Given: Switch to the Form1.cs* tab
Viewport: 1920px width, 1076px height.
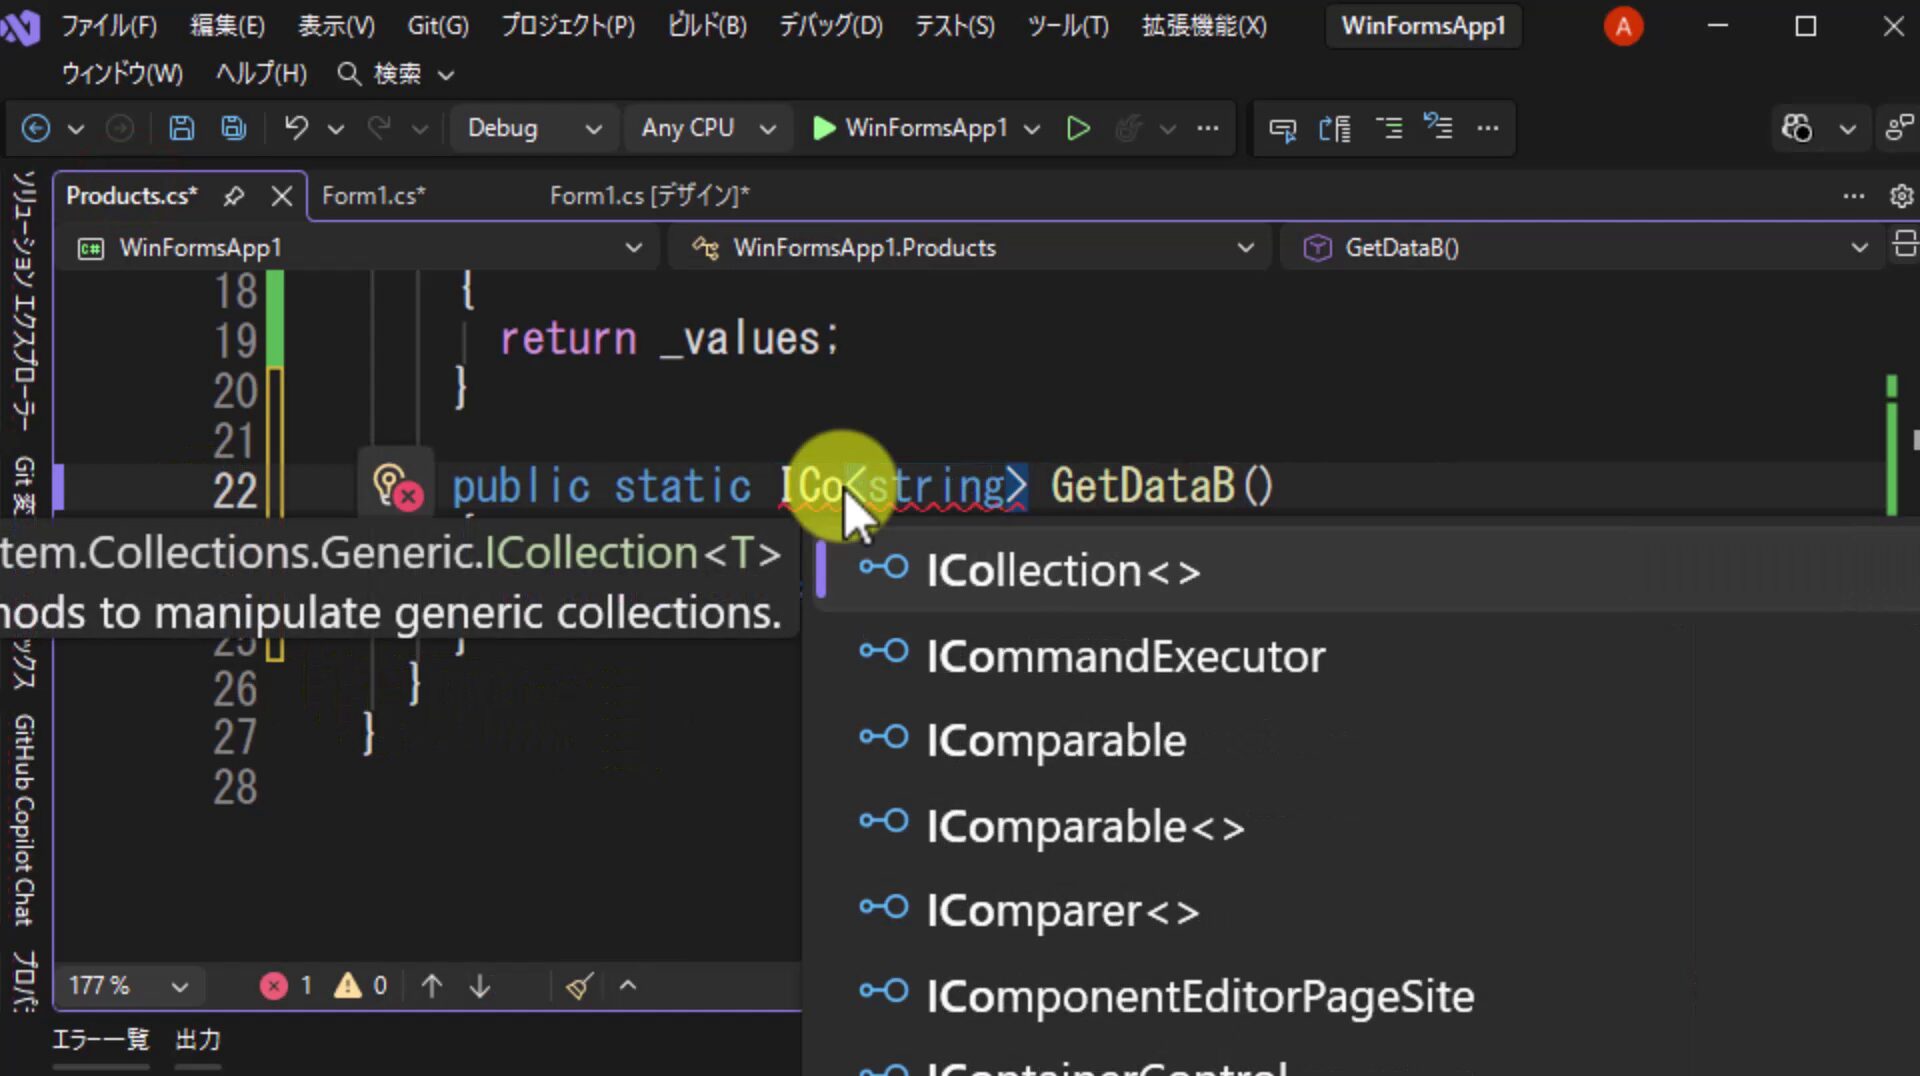Looking at the screenshot, I should [373, 196].
